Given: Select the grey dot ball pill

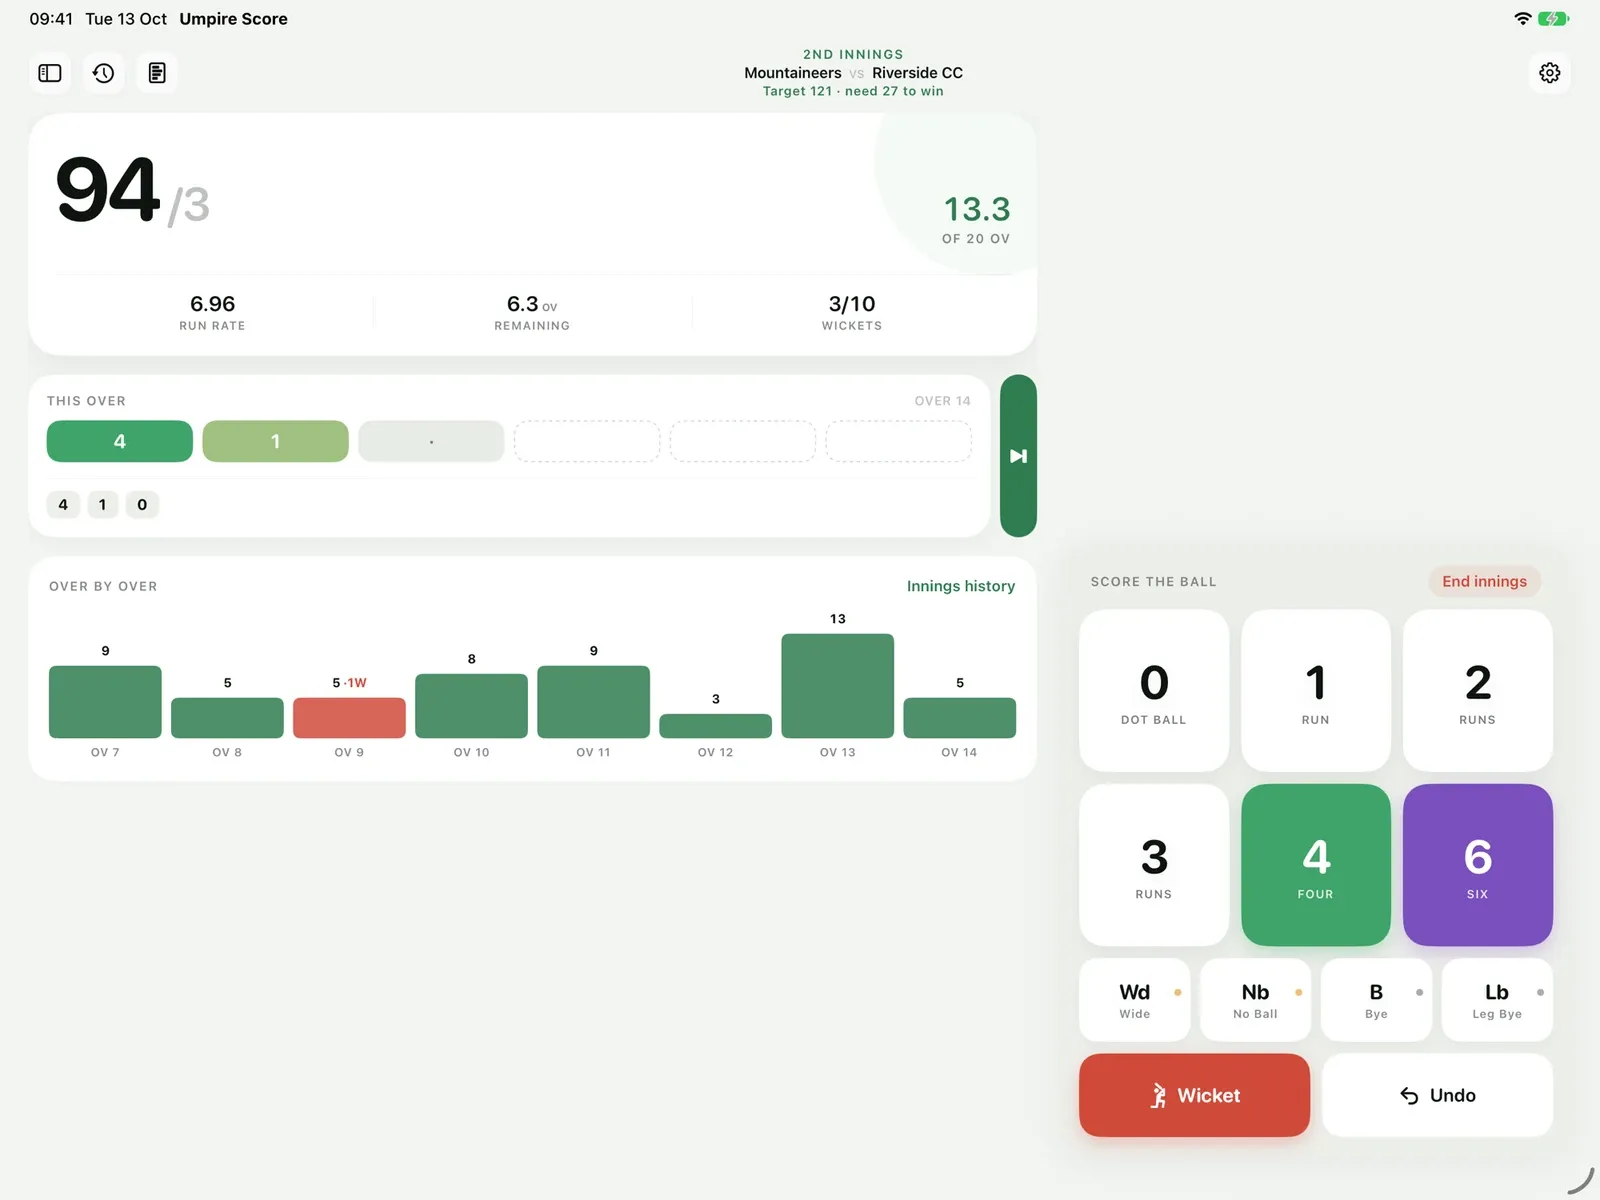Looking at the screenshot, I should click(x=431, y=441).
